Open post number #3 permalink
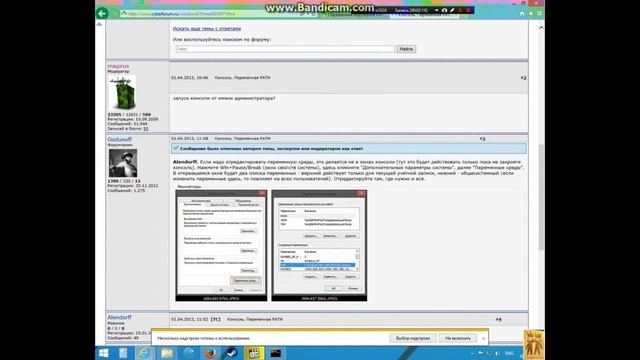The height and width of the screenshot is (360, 640). click(482, 139)
